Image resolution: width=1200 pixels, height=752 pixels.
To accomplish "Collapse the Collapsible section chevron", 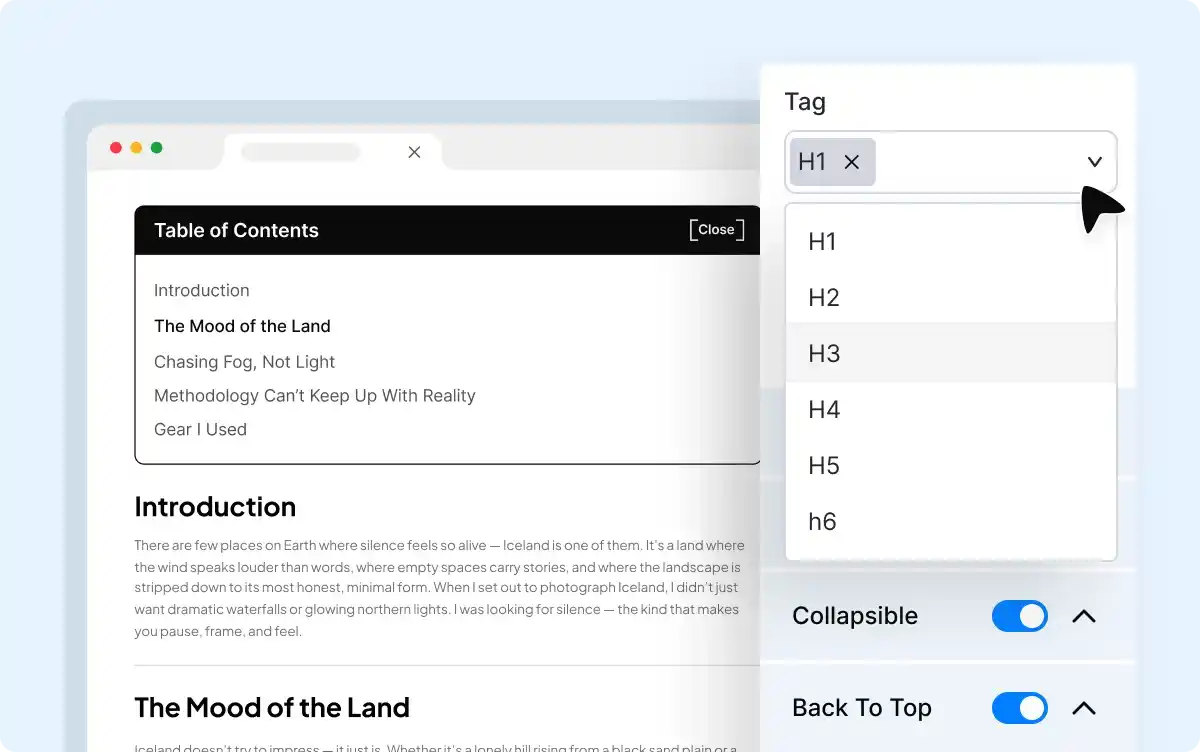I will [x=1084, y=616].
